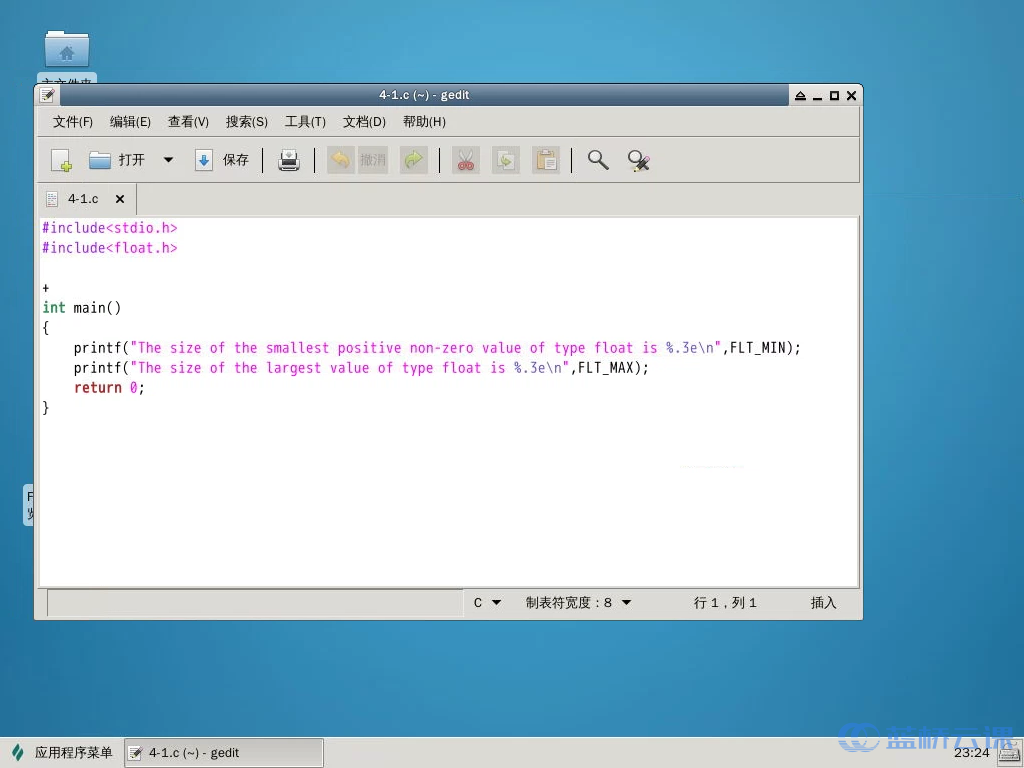Click the paste clipboard icon

(x=546, y=160)
